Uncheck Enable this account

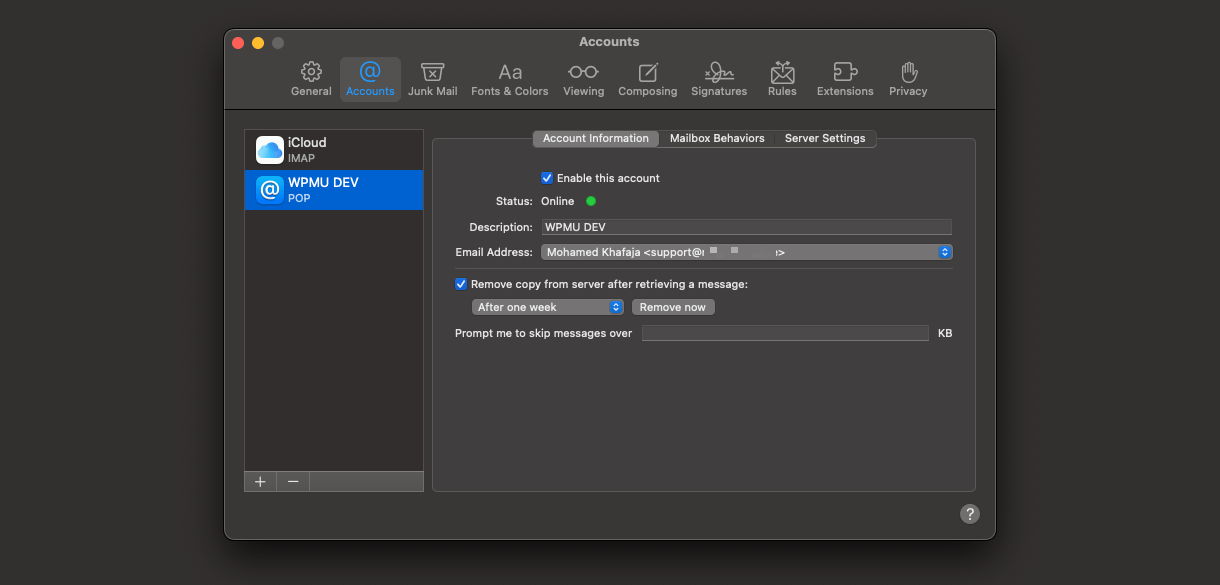[547, 177]
